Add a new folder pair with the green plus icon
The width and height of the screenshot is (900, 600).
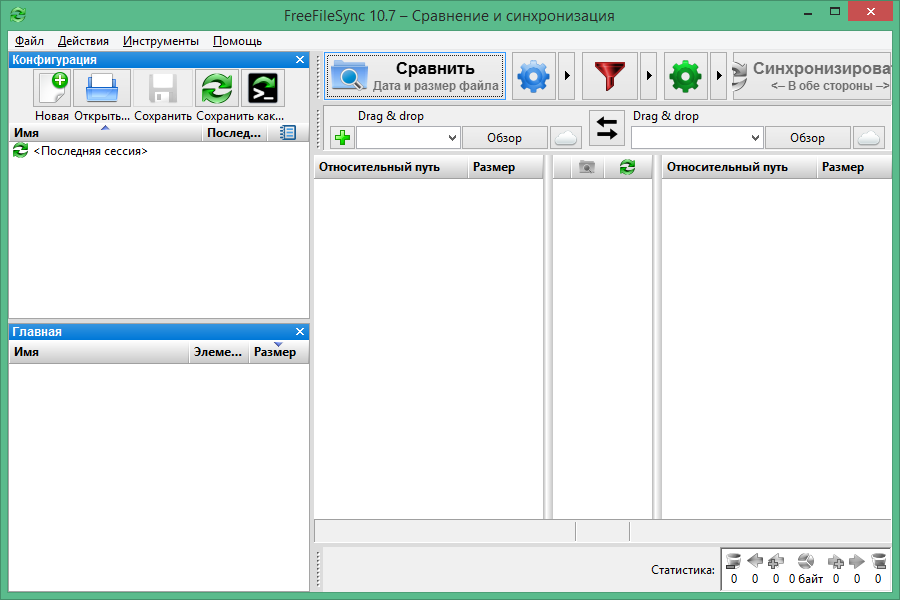click(x=341, y=137)
